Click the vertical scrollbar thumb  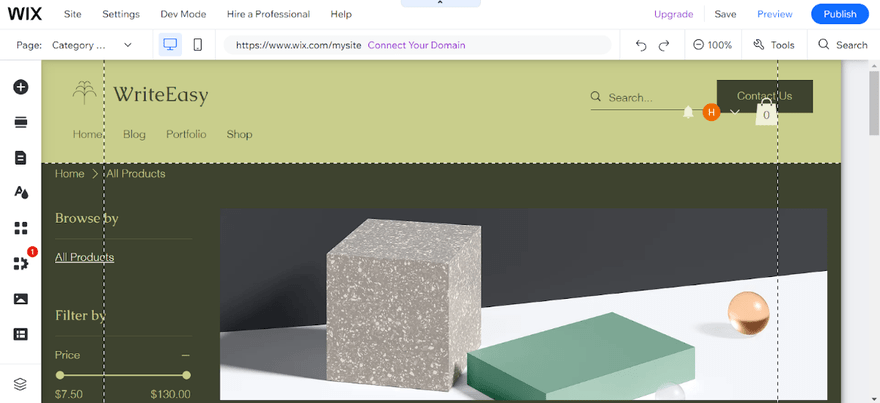tap(874, 103)
